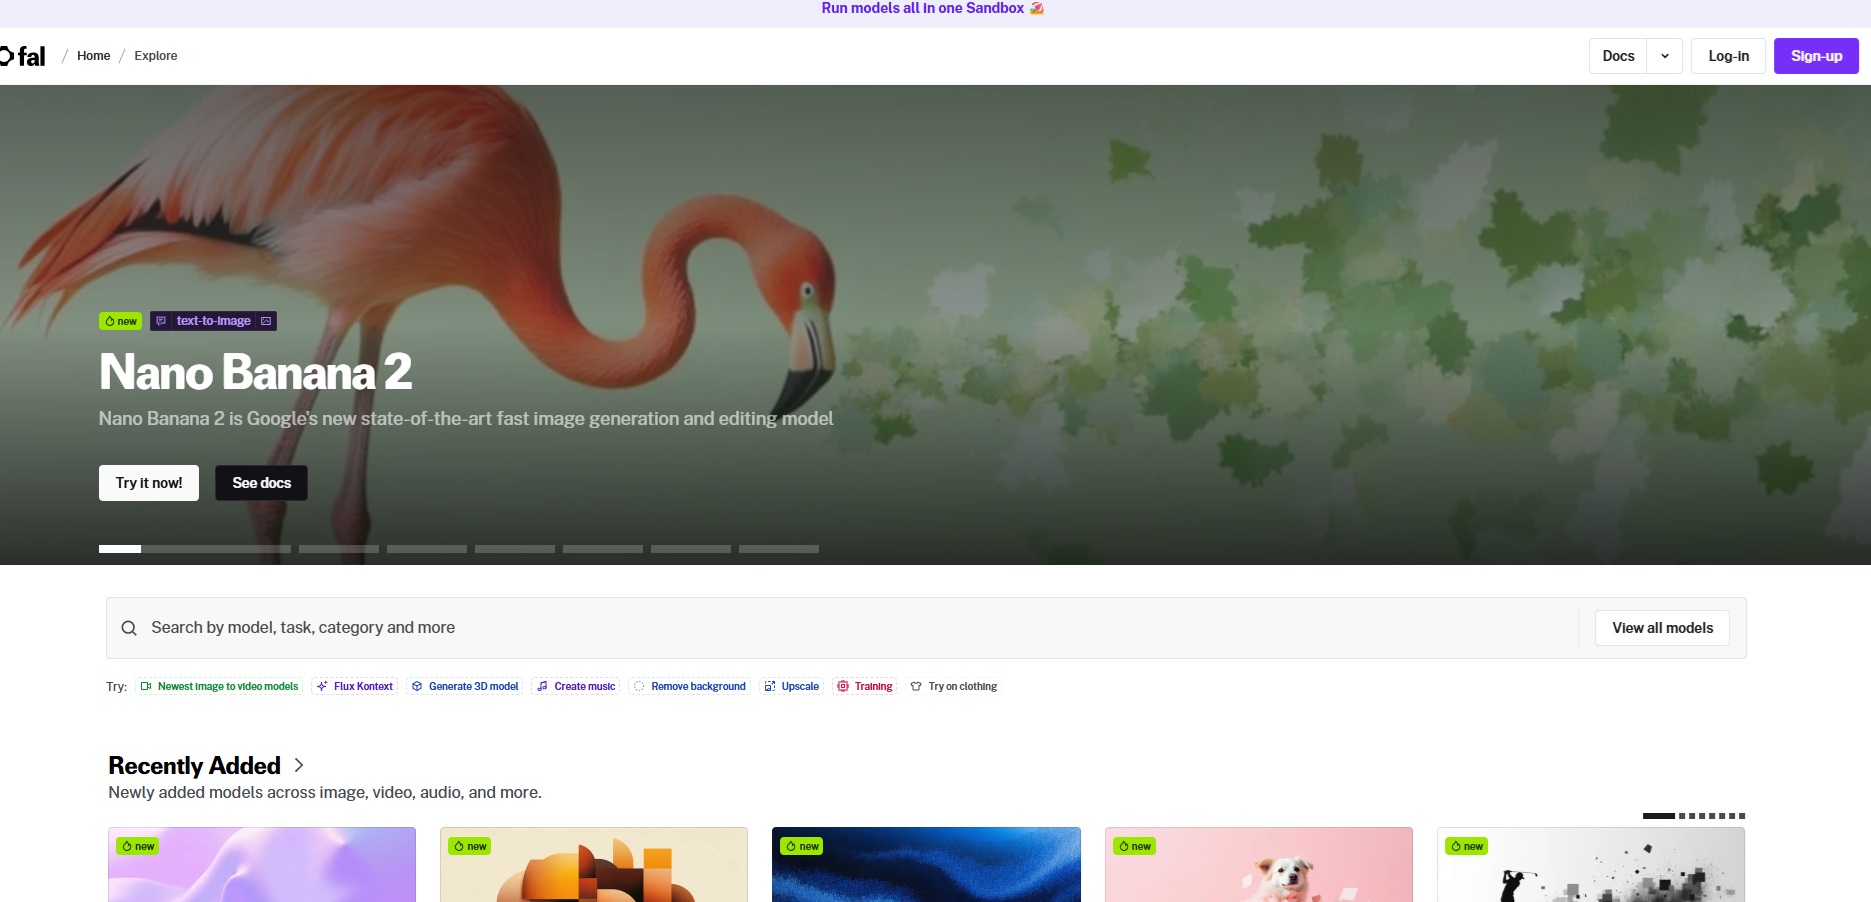This screenshot has width=1871, height=902.
Task: Click the Training chip icon
Action: coord(843,686)
